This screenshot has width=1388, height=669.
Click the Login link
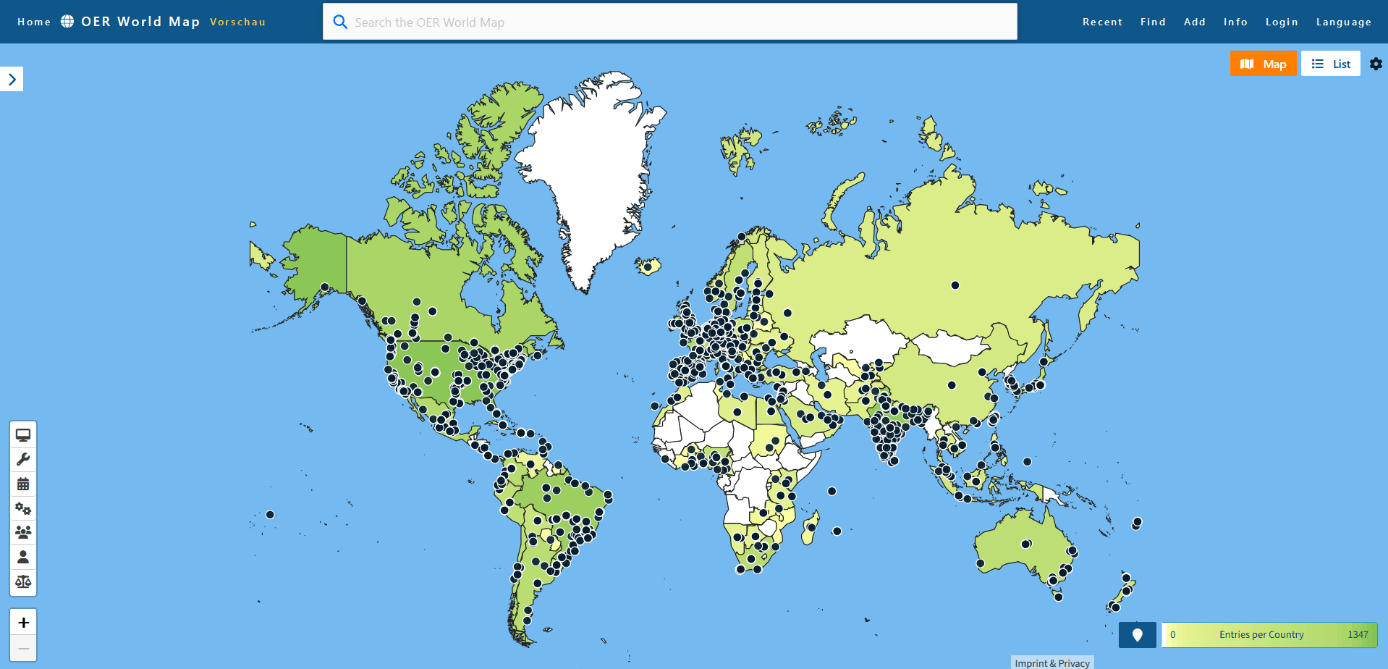(x=1281, y=21)
